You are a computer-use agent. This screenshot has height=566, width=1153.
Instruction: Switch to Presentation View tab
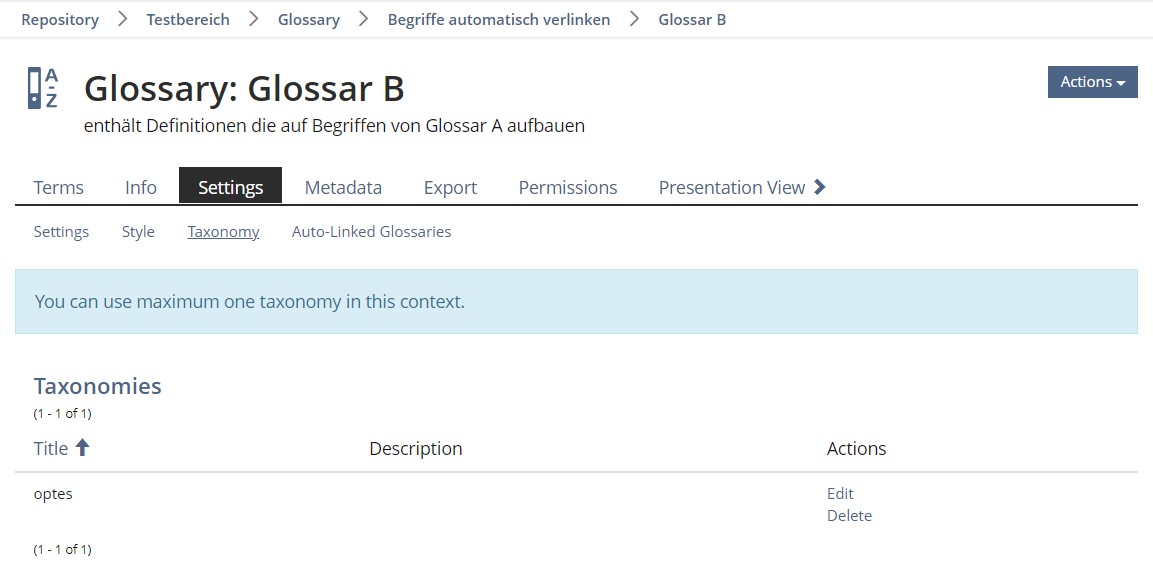click(x=731, y=187)
